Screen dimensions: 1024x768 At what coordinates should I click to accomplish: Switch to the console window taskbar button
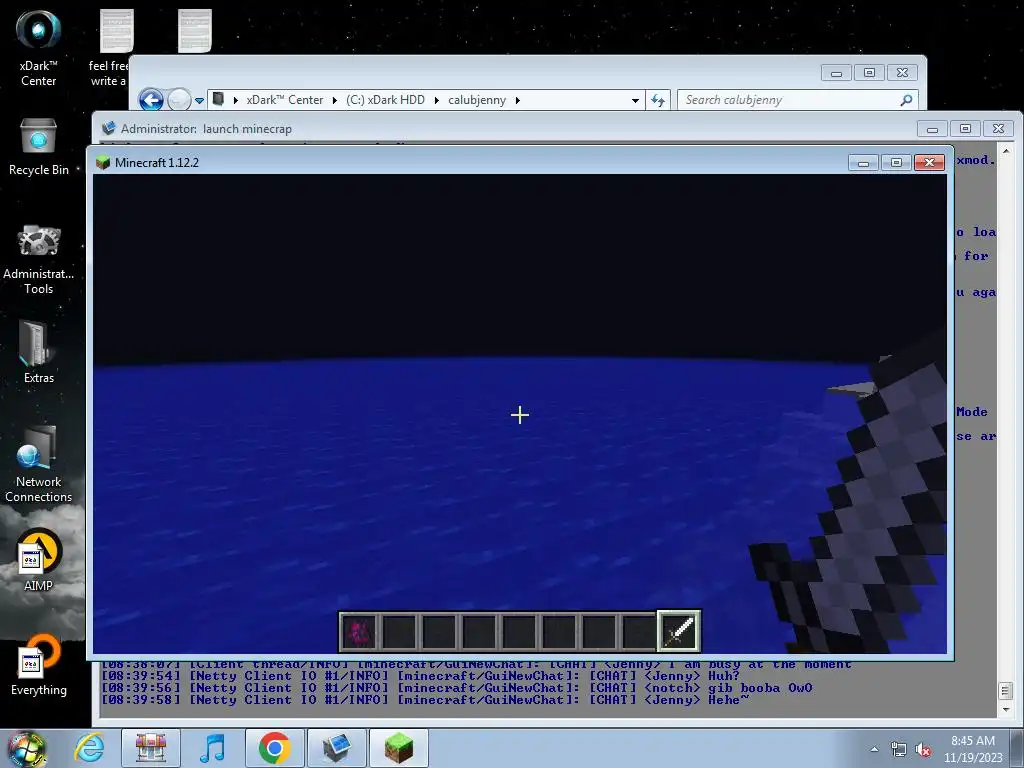coord(336,748)
